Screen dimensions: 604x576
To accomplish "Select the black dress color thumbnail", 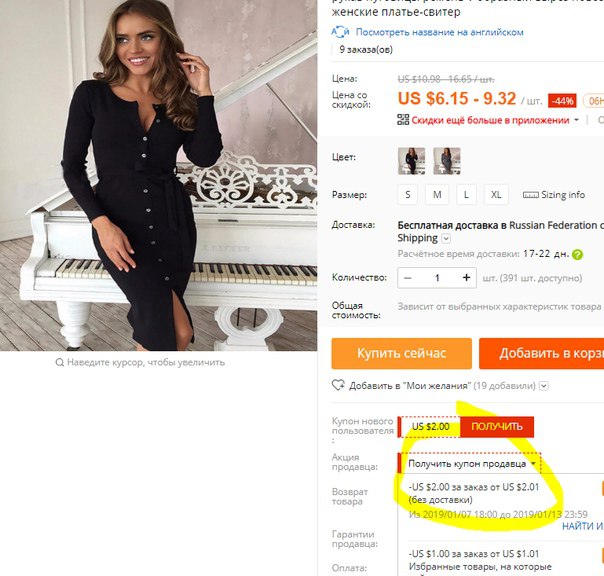I will (411, 161).
